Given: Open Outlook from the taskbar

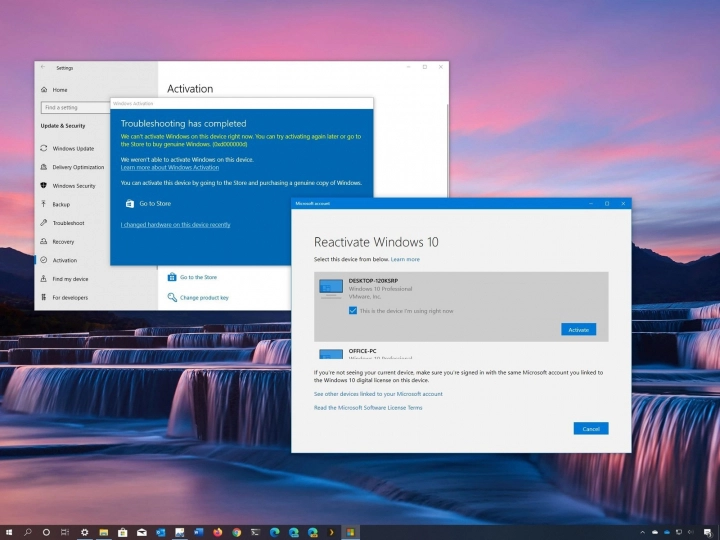Looking at the screenshot, I should (160, 532).
